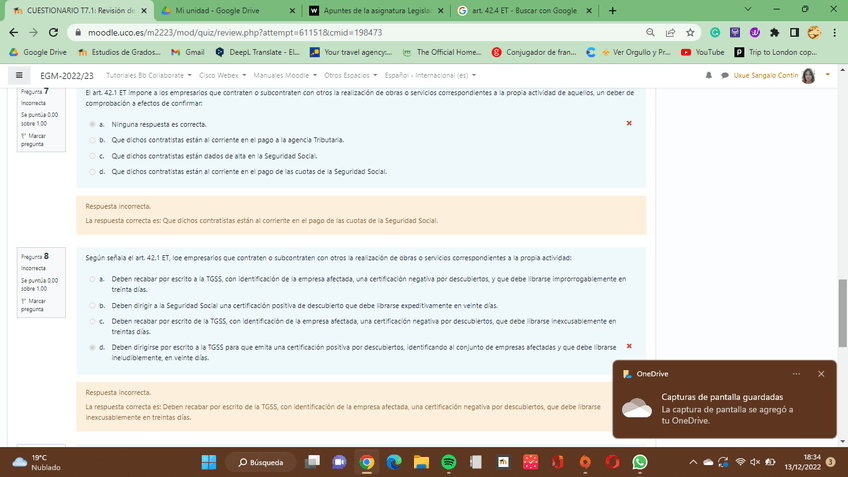
Task: Go to EGM-2022/23 course home
Action: pyautogui.click(x=67, y=76)
